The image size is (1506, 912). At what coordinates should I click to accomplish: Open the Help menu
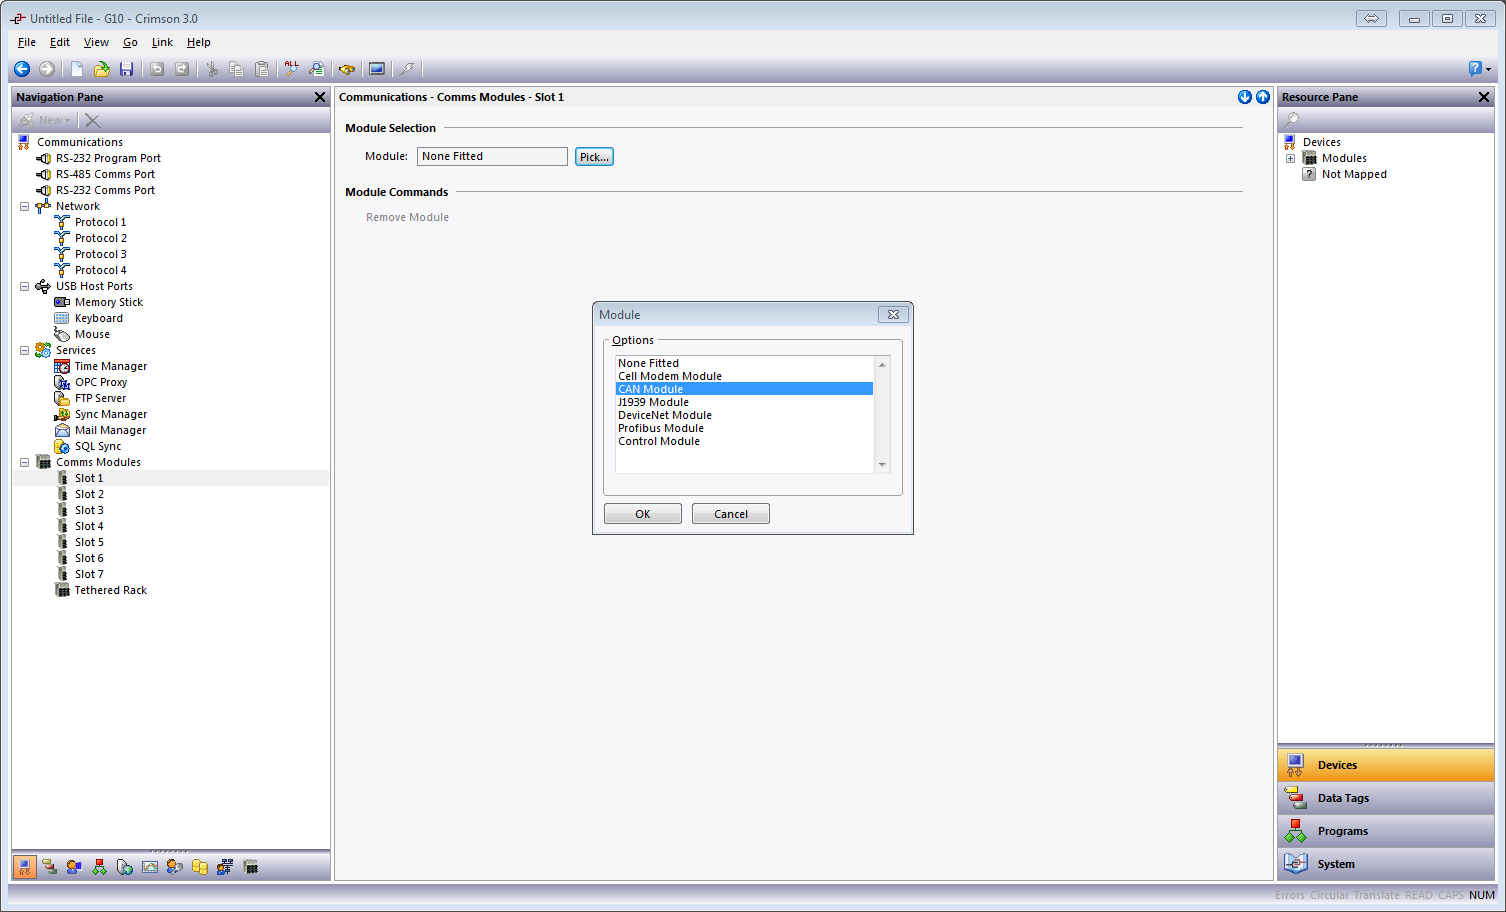199,42
